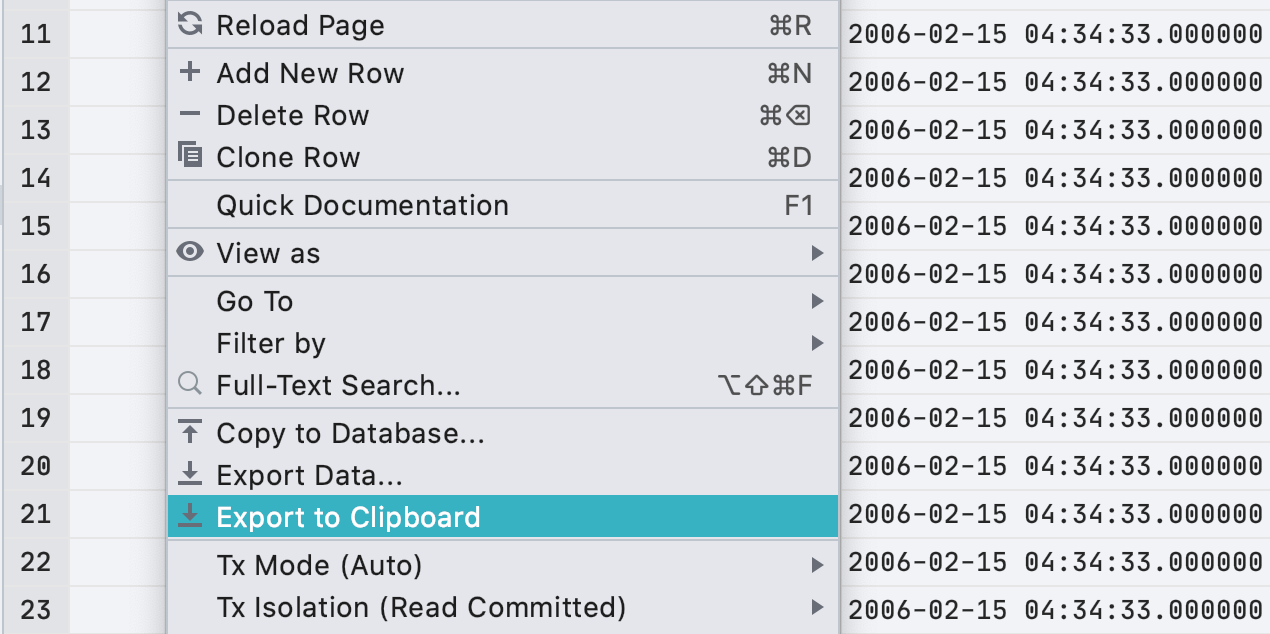Select row number 17 in gutter
1270x634 pixels.
click(35, 322)
